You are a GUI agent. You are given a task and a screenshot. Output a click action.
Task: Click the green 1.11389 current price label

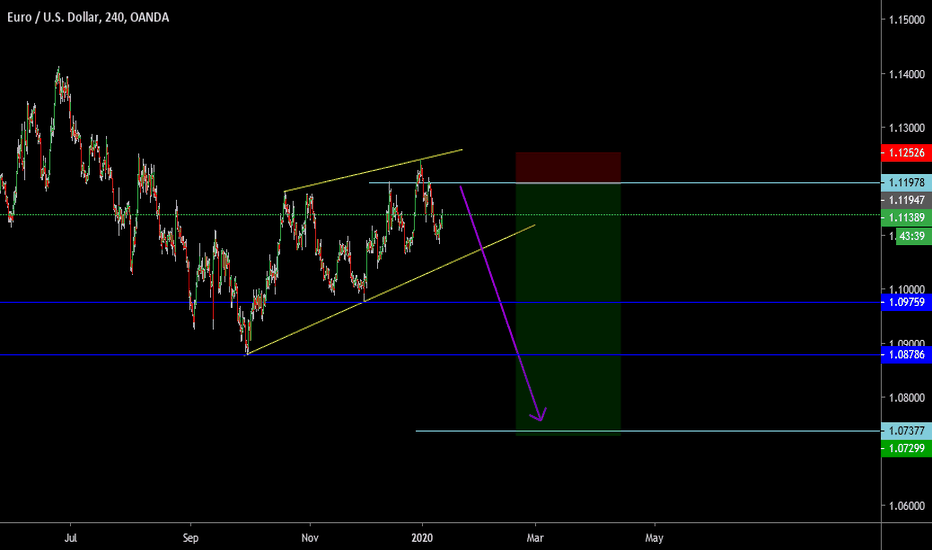pyautogui.click(x=905, y=217)
